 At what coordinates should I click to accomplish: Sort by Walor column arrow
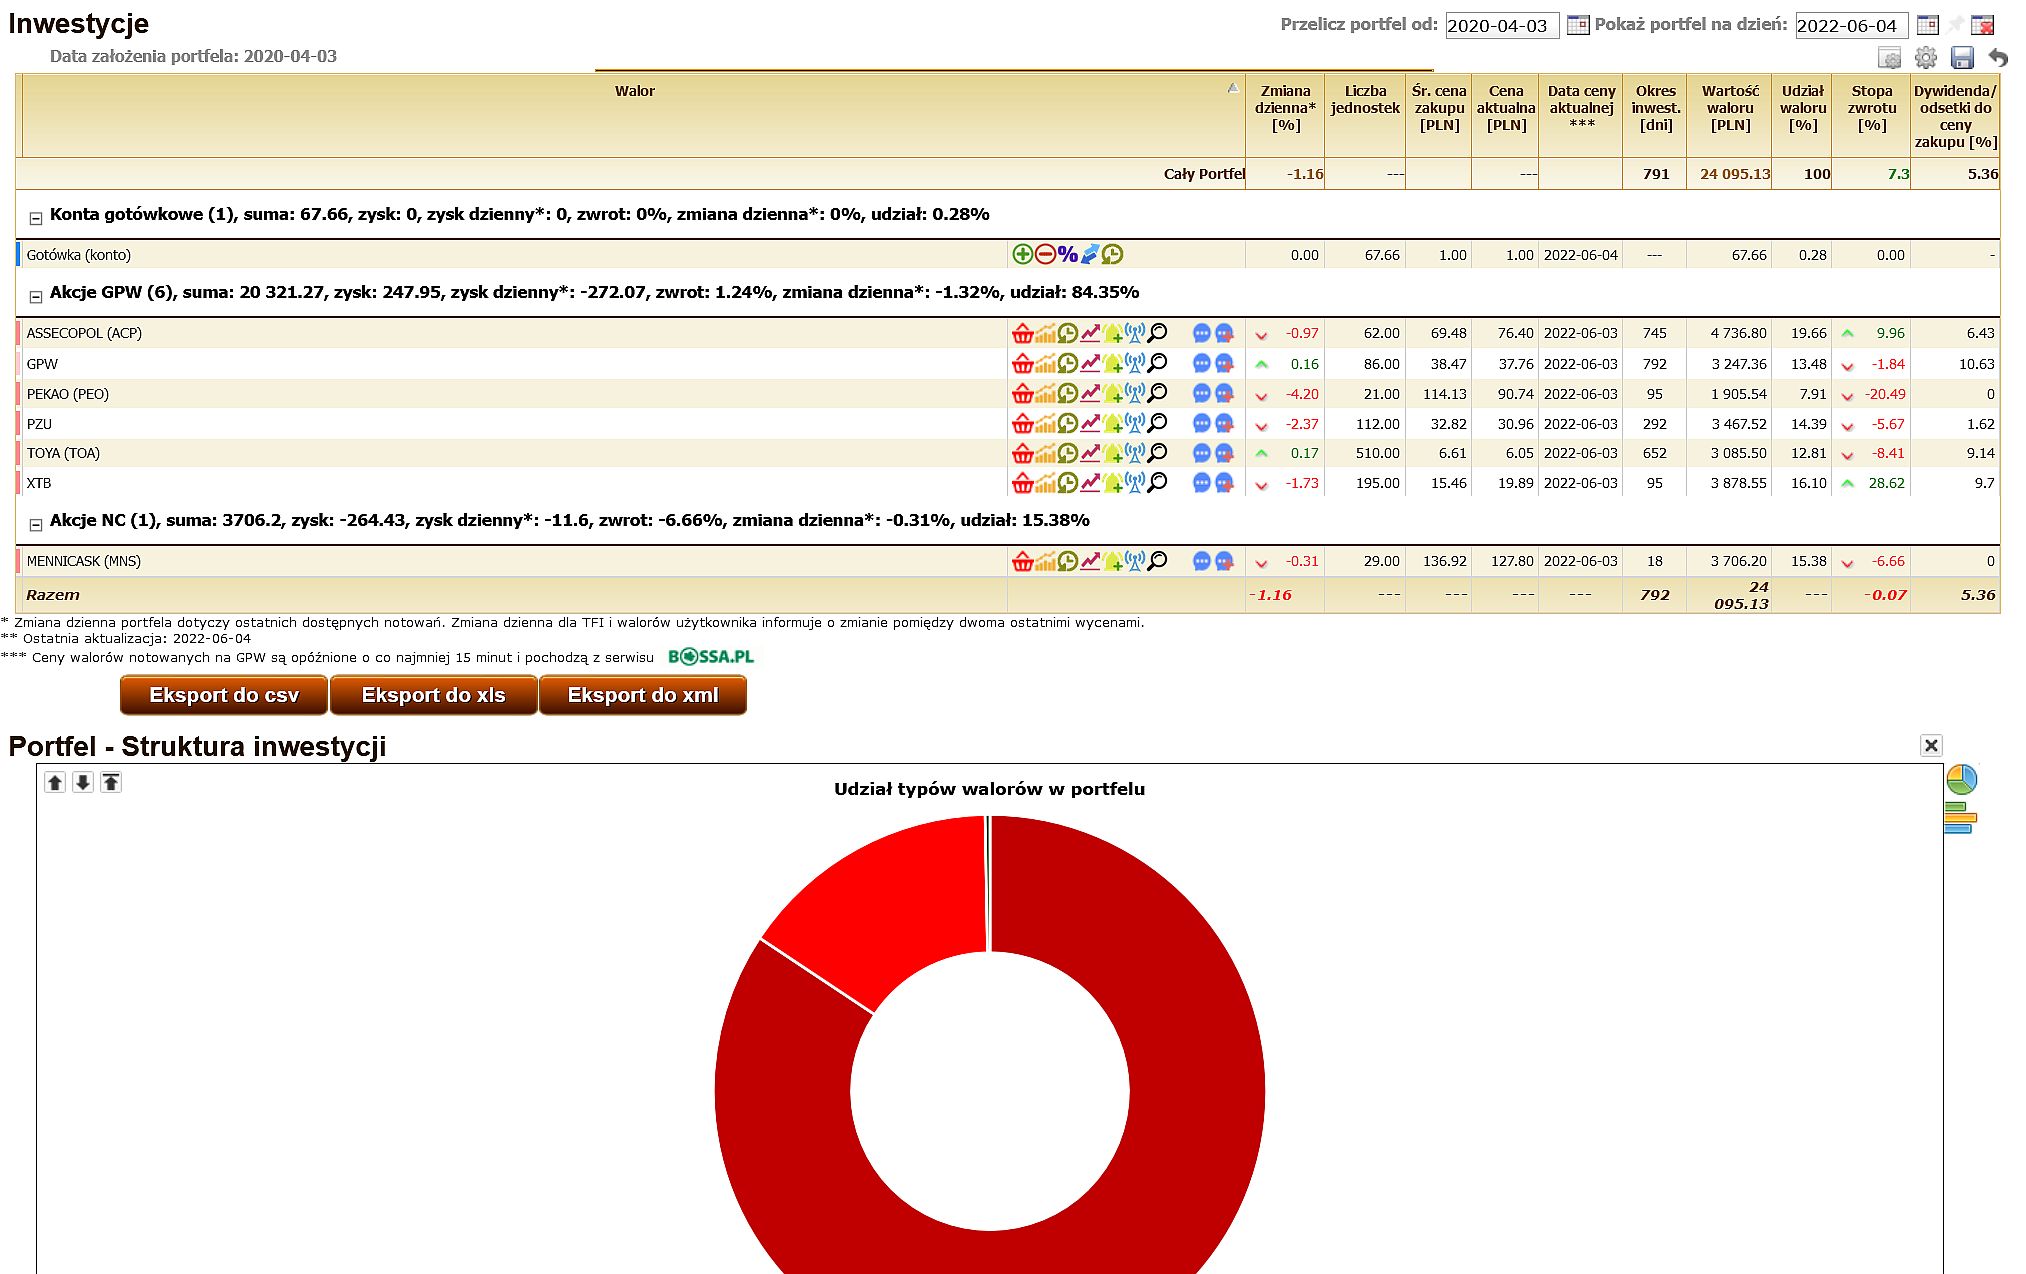pos(1233,88)
